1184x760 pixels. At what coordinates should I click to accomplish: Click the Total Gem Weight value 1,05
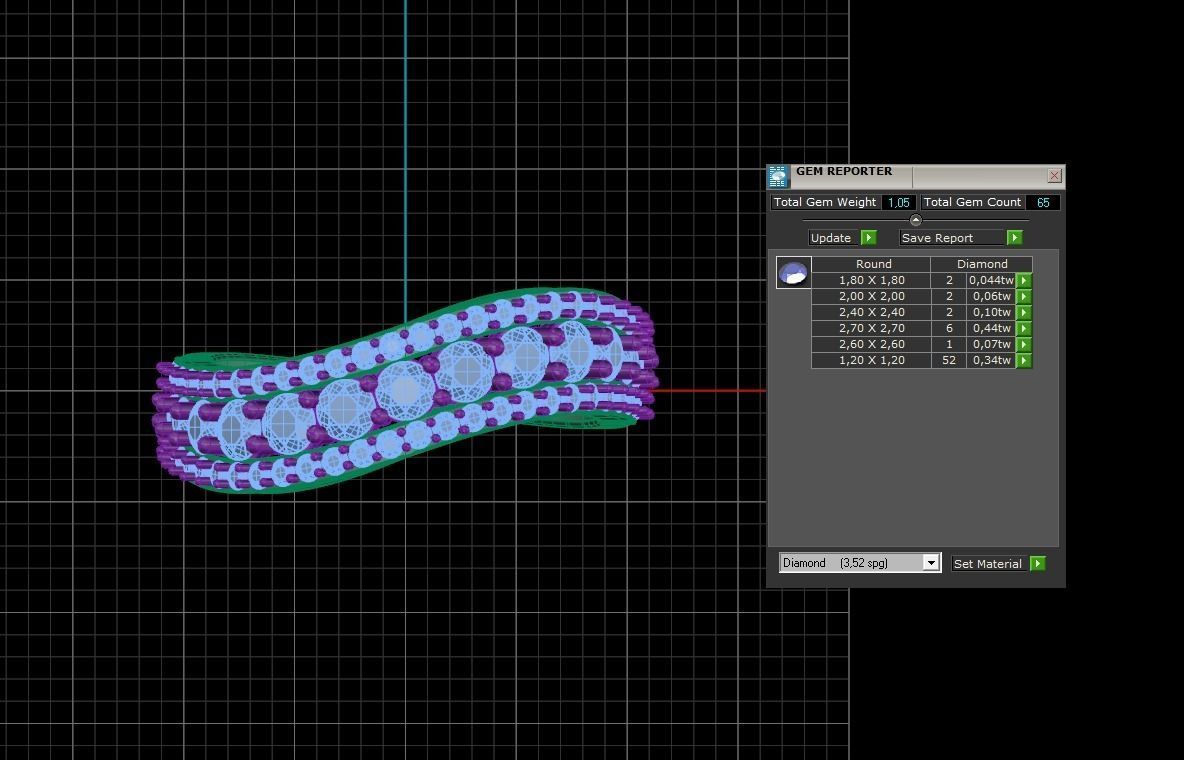899,202
